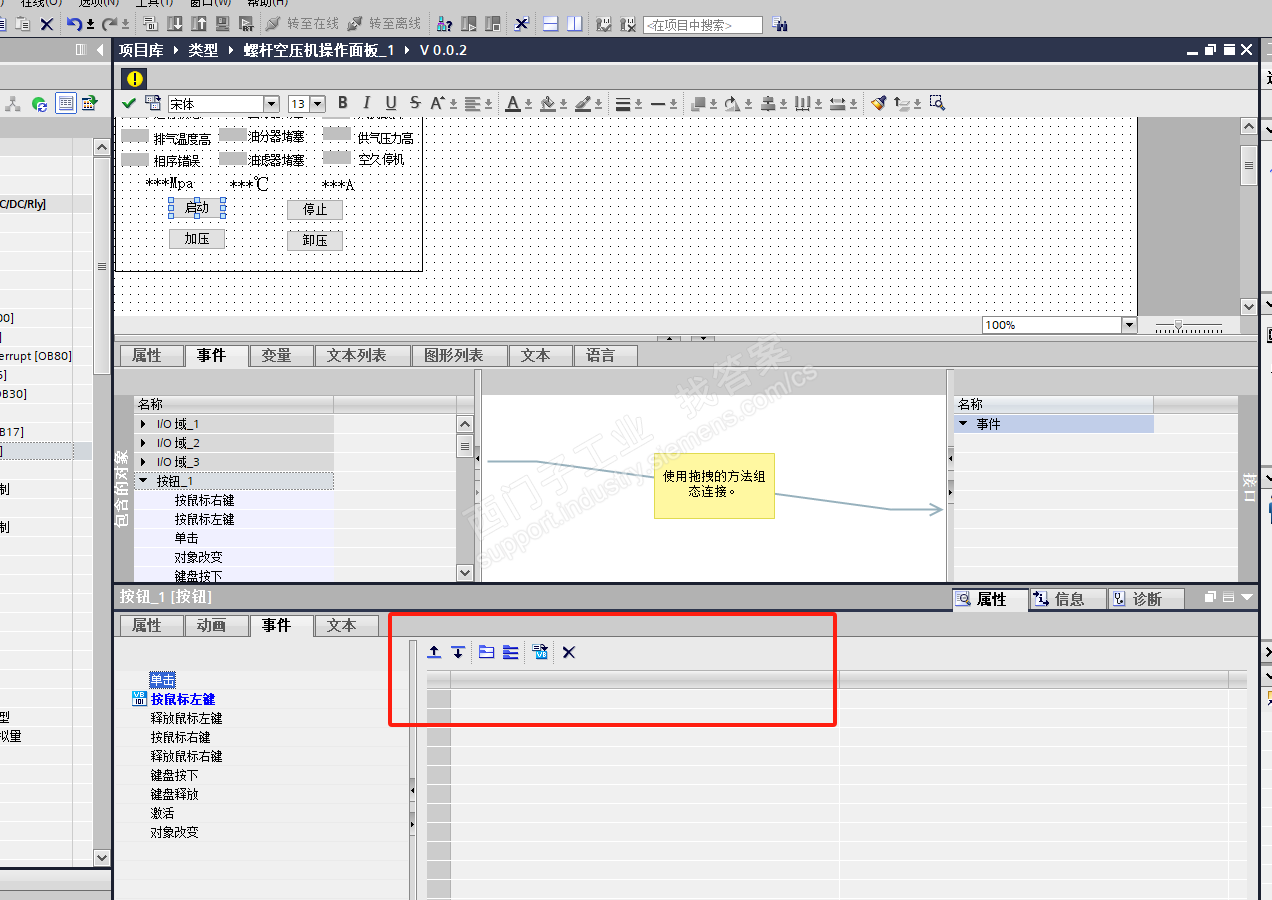Open the border line color picker
Image resolution: width=1272 pixels, height=900 pixels.
(x=582, y=103)
